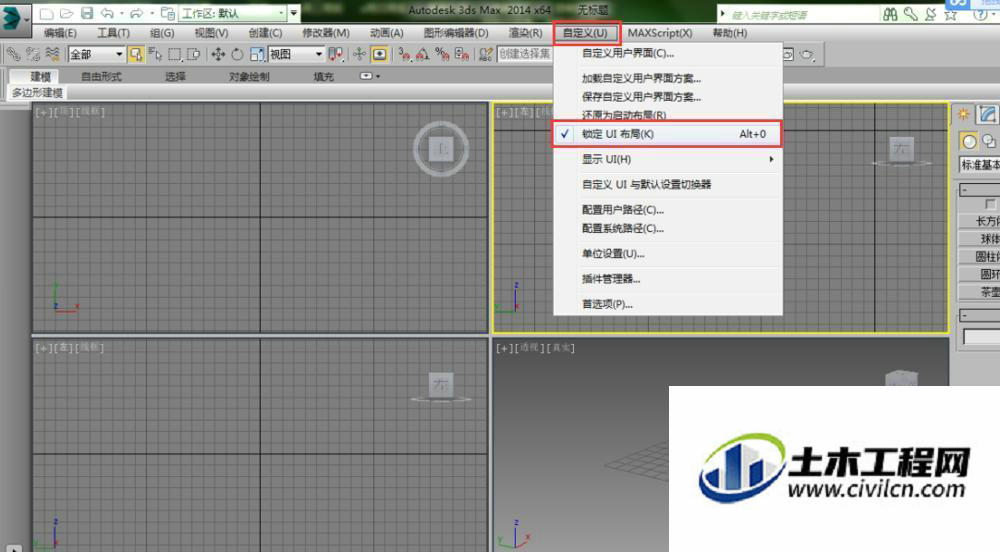The height and width of the screenshot is (552, 1000).
Task: Toggle Window/Crossing selection icon
Action: click(x=194, y=55)
